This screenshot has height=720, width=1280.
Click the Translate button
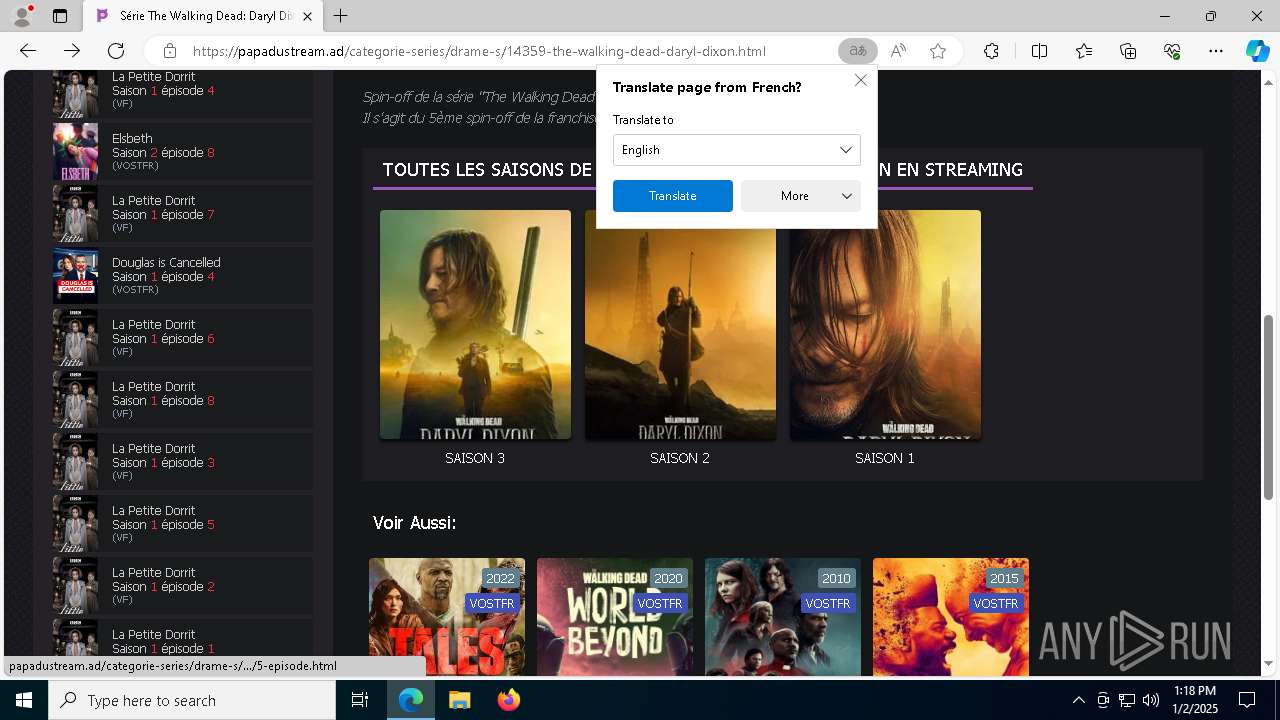[x=673, y=196]
